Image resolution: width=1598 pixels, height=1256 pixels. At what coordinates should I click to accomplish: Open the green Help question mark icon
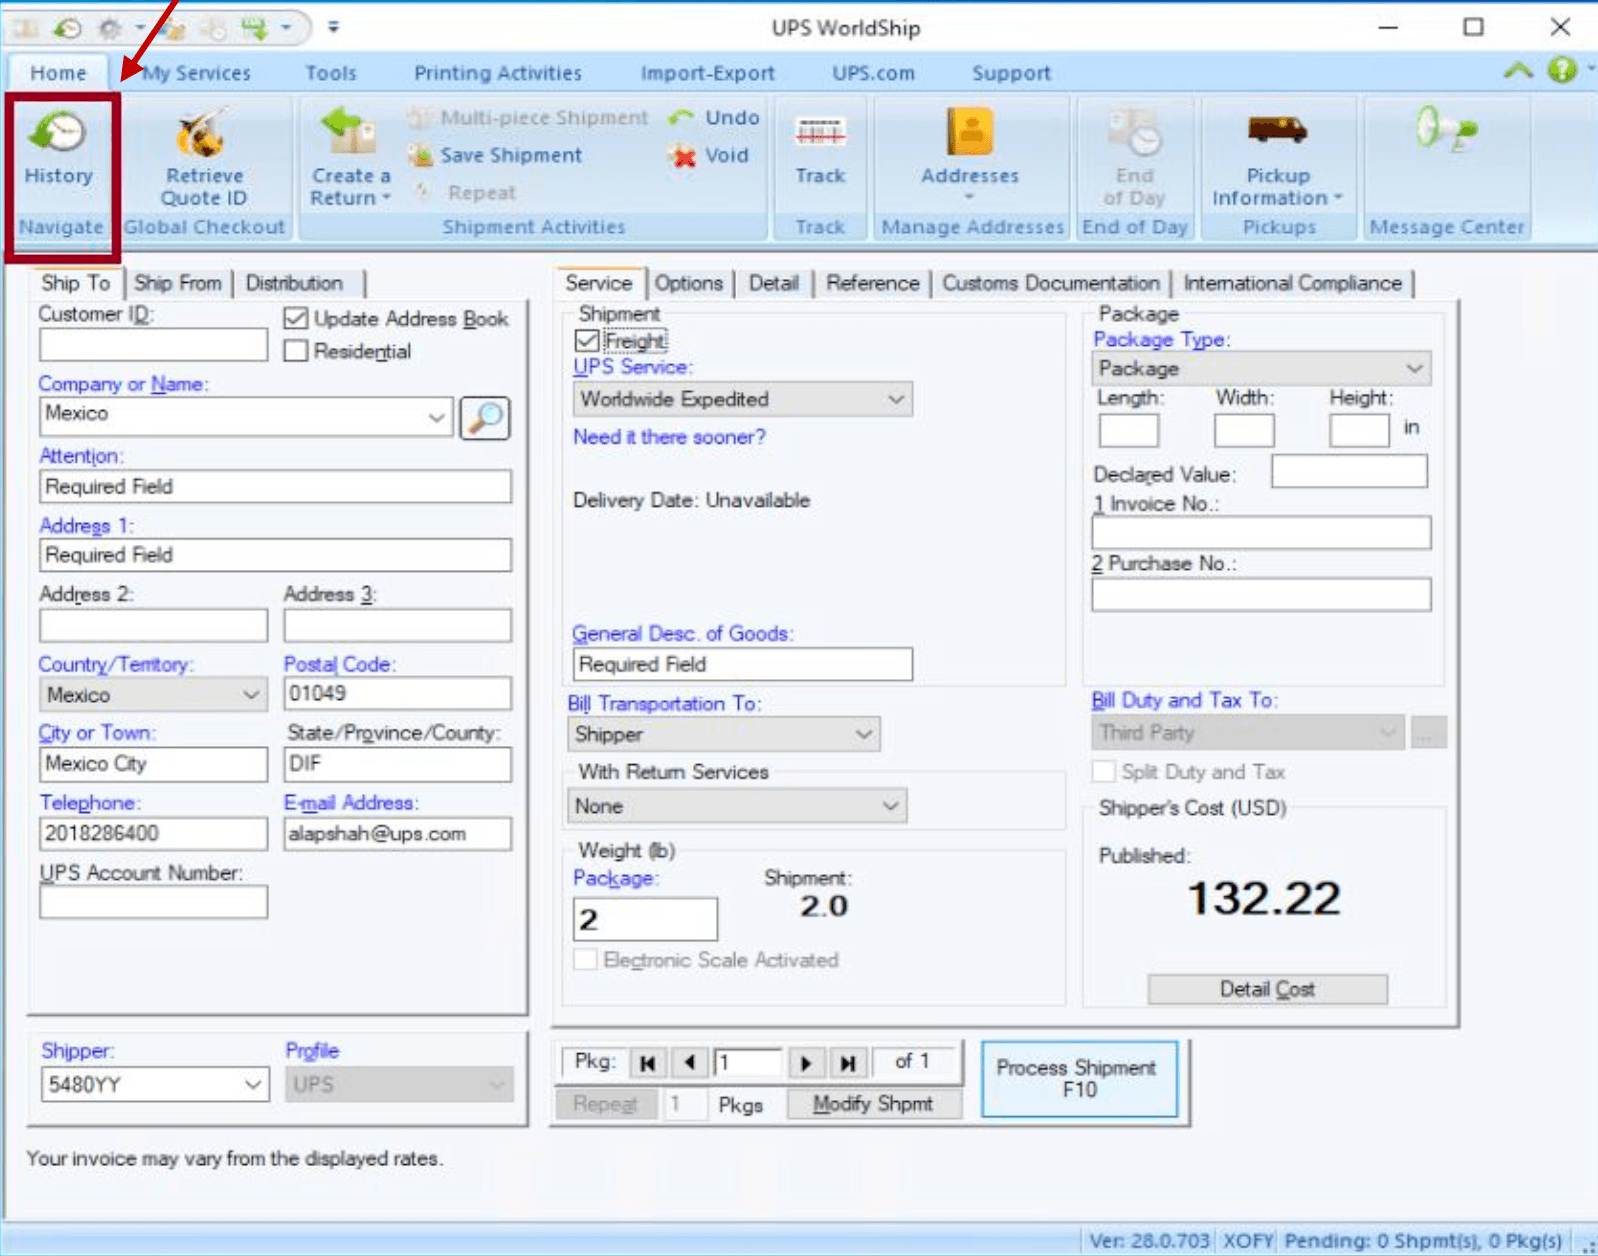[1562, 70]
